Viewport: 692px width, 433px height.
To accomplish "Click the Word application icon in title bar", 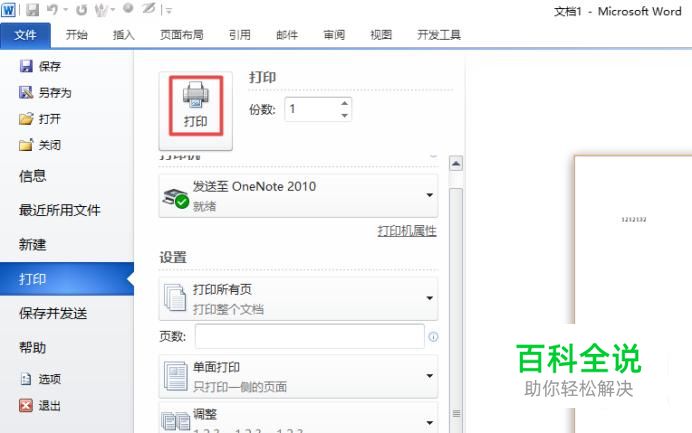I will click(x=9, y=10).
